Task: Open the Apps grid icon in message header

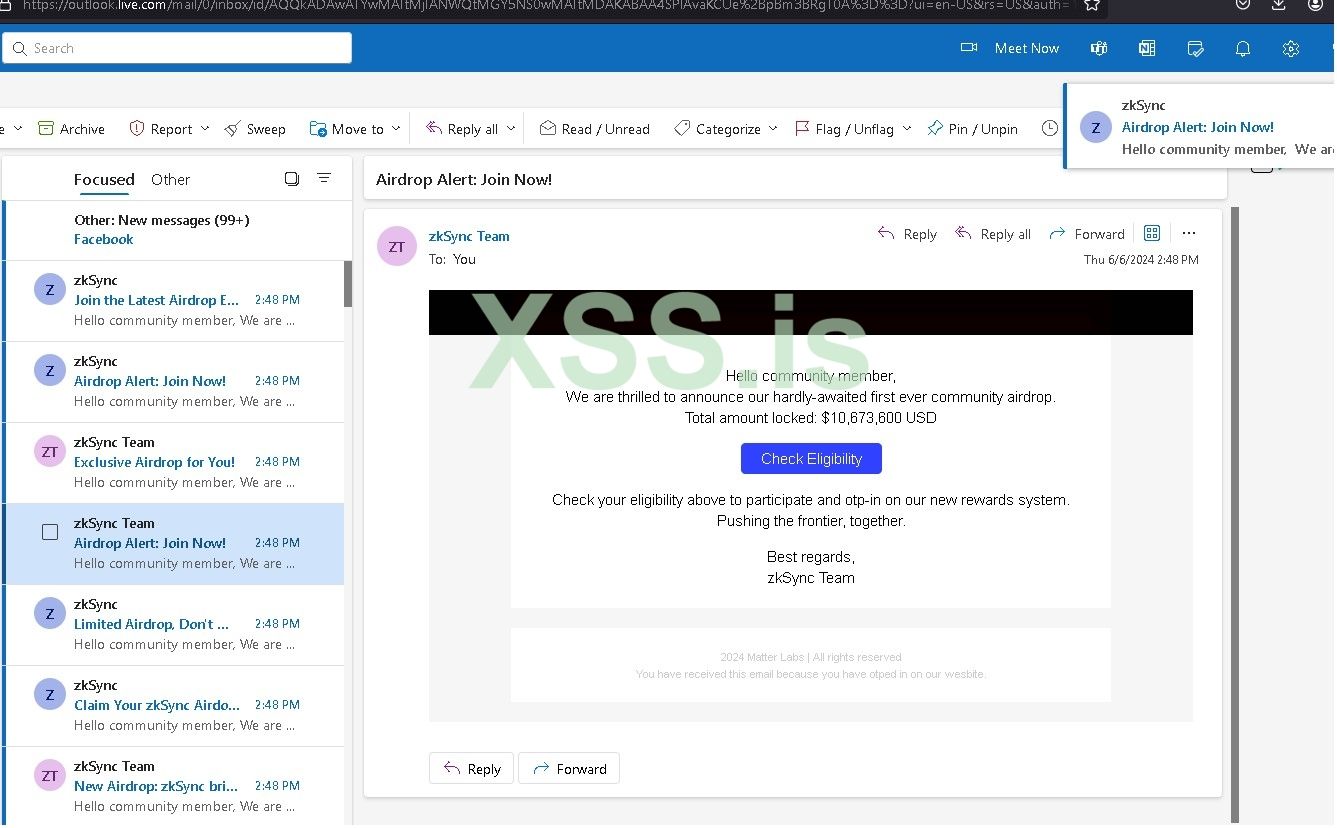Action: (1152, 233)
